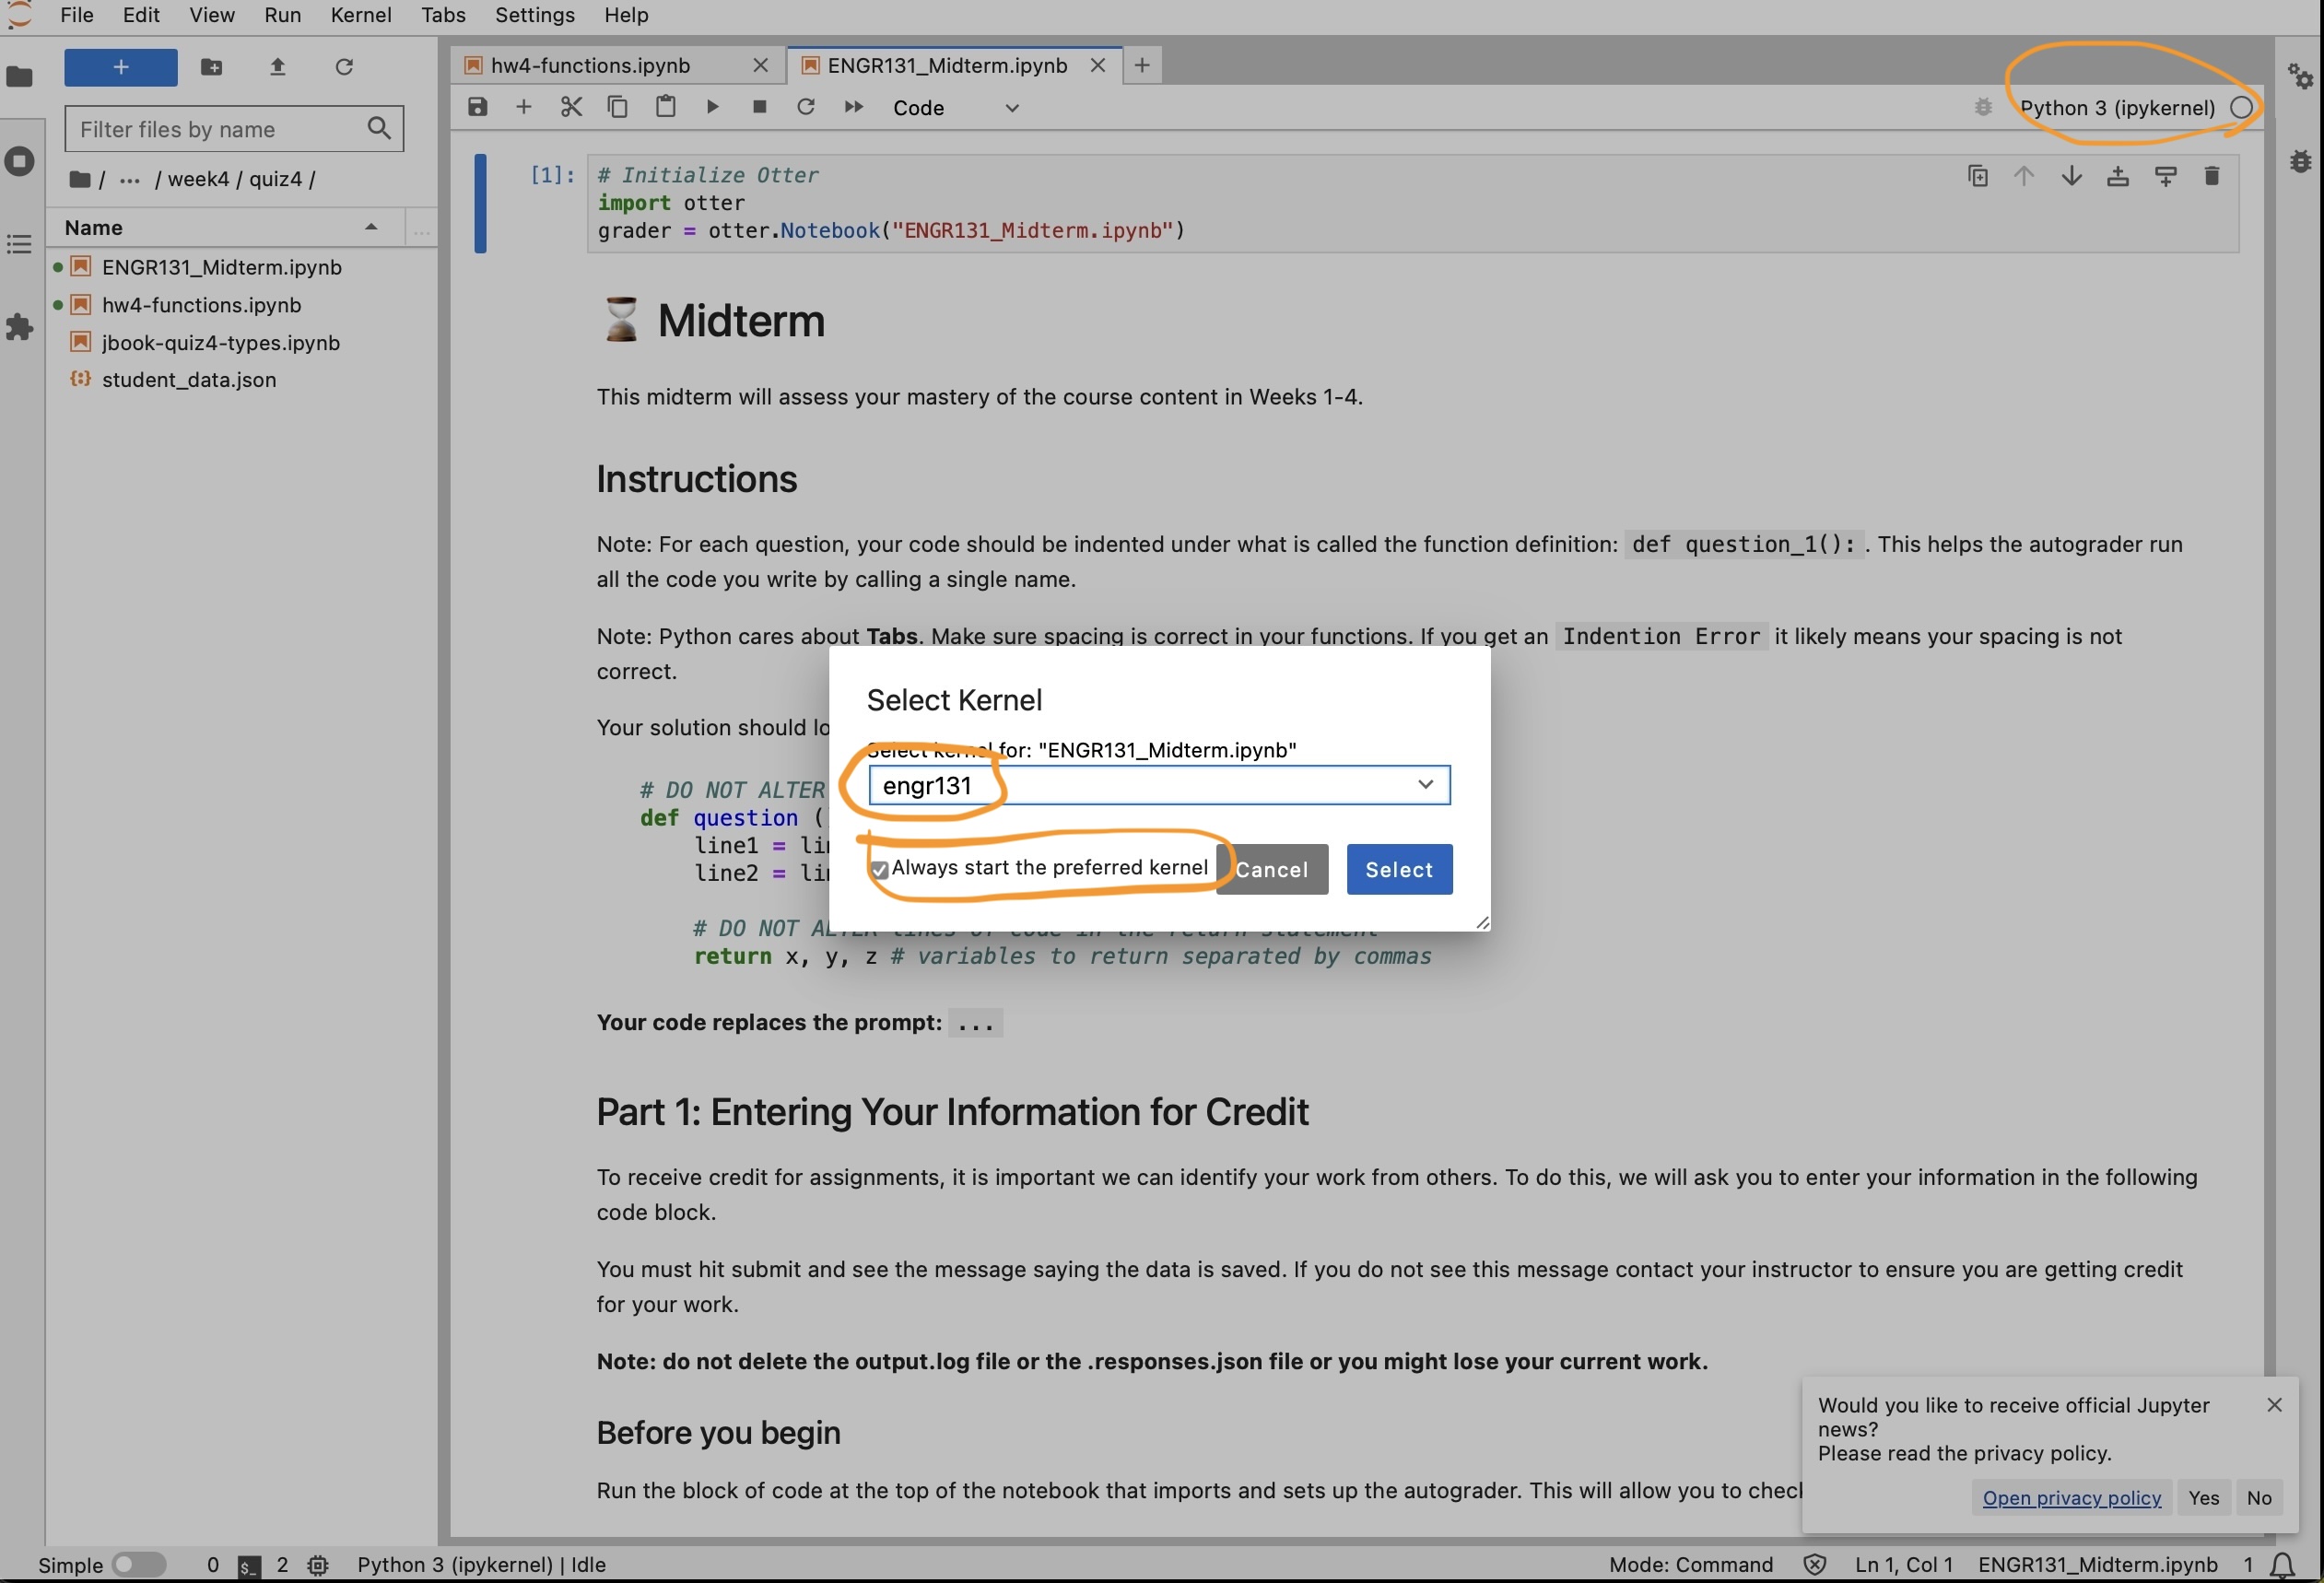This screenshot has width=2324, height=1583.
Task: Run the selected cell
Action: [712, 107]
